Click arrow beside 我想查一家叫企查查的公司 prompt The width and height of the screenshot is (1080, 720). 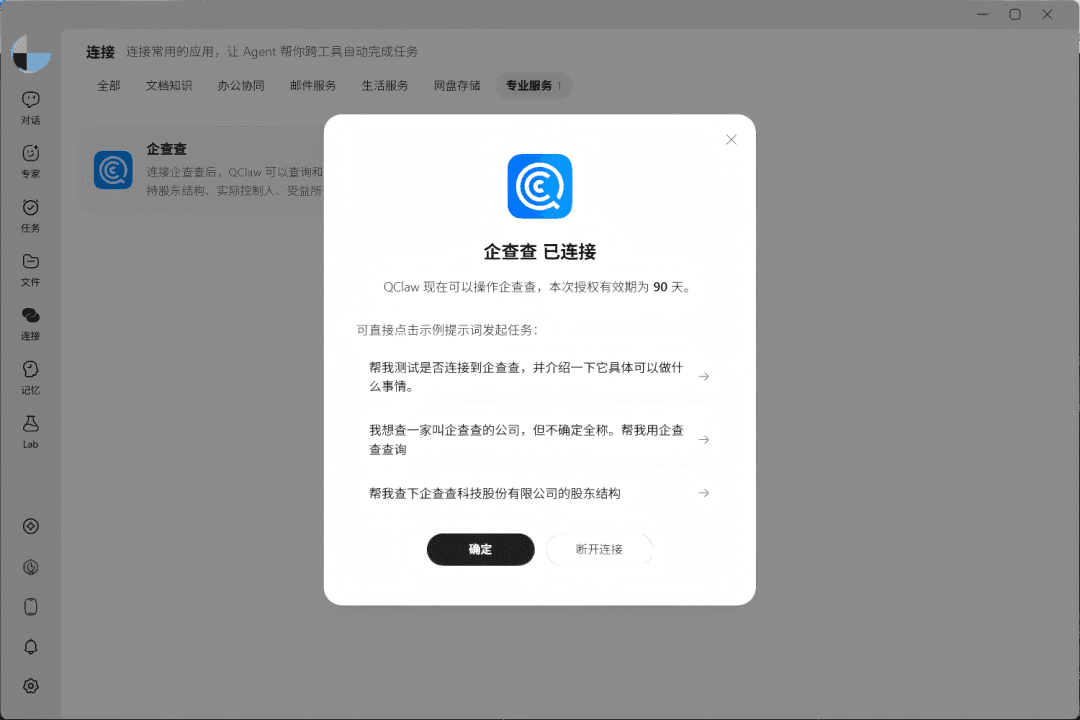click(704, 440)
